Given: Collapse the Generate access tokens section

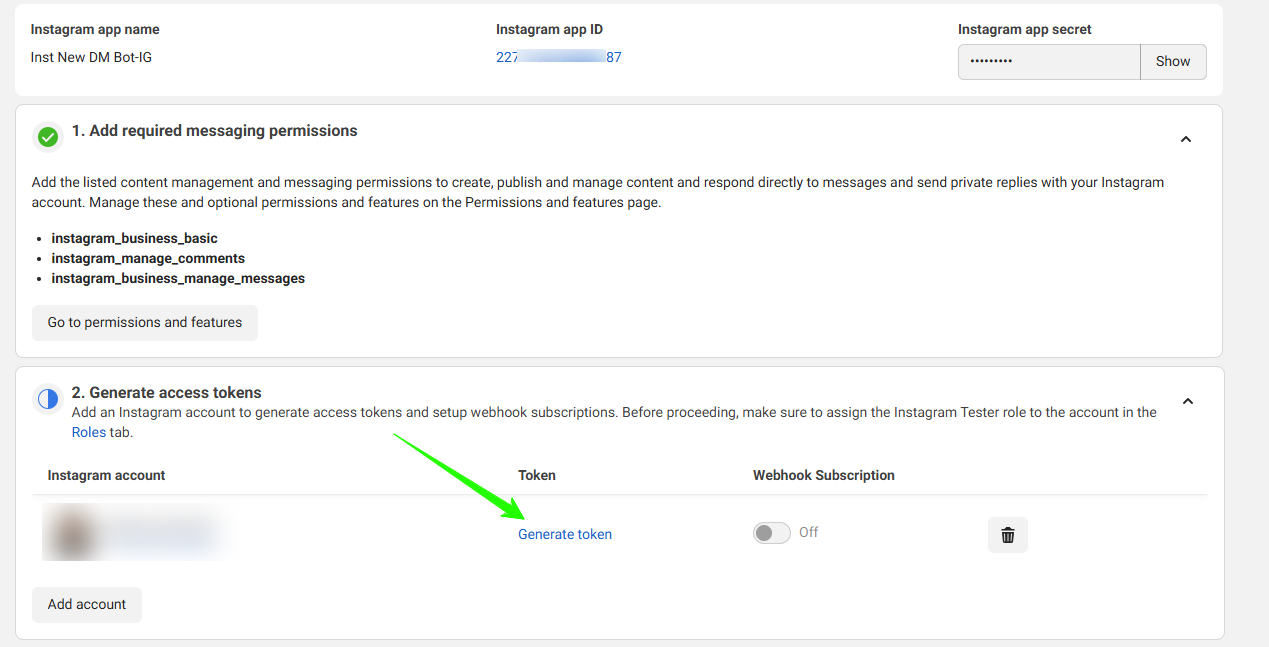Looking at the screenshot, I should [x=1187, y=401].
